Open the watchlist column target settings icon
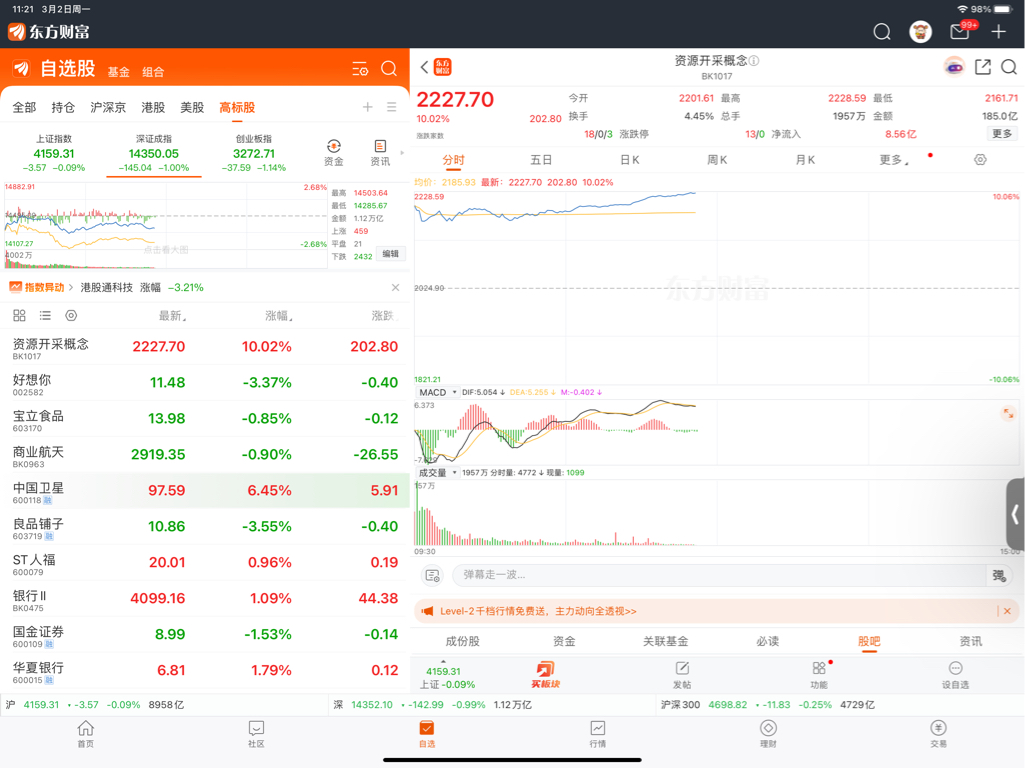Viewport: 1025px width, 768px height. pos(71,316)
